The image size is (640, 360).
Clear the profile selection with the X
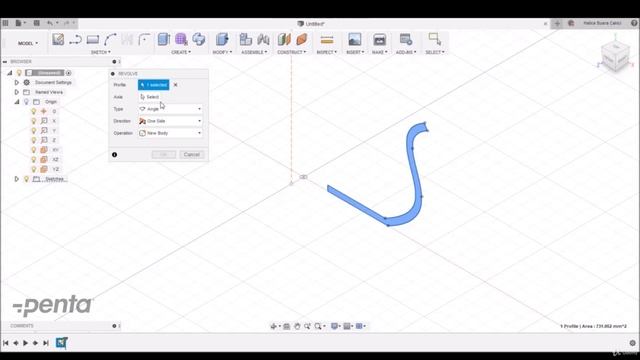176,85
